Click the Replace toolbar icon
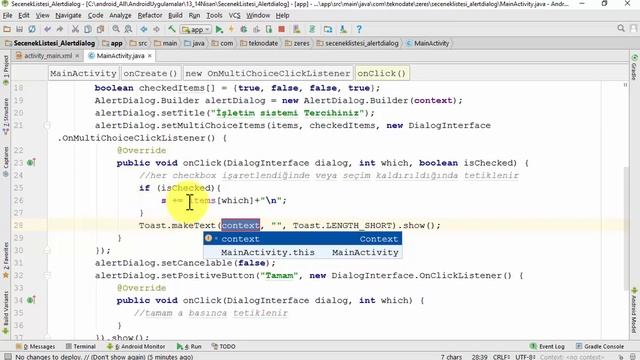Screen dimensions: 640x360 click(x=128, y=29)
